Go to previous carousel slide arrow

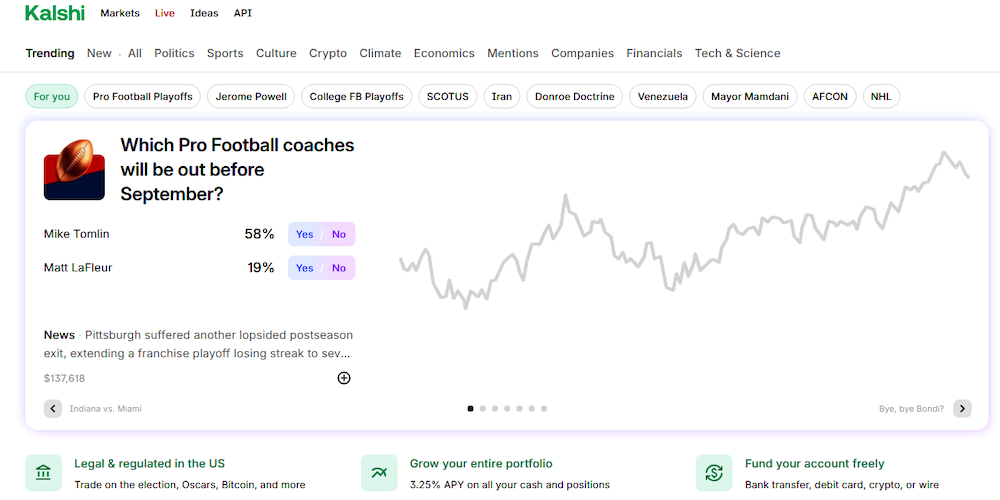click(x=53, y=408)
